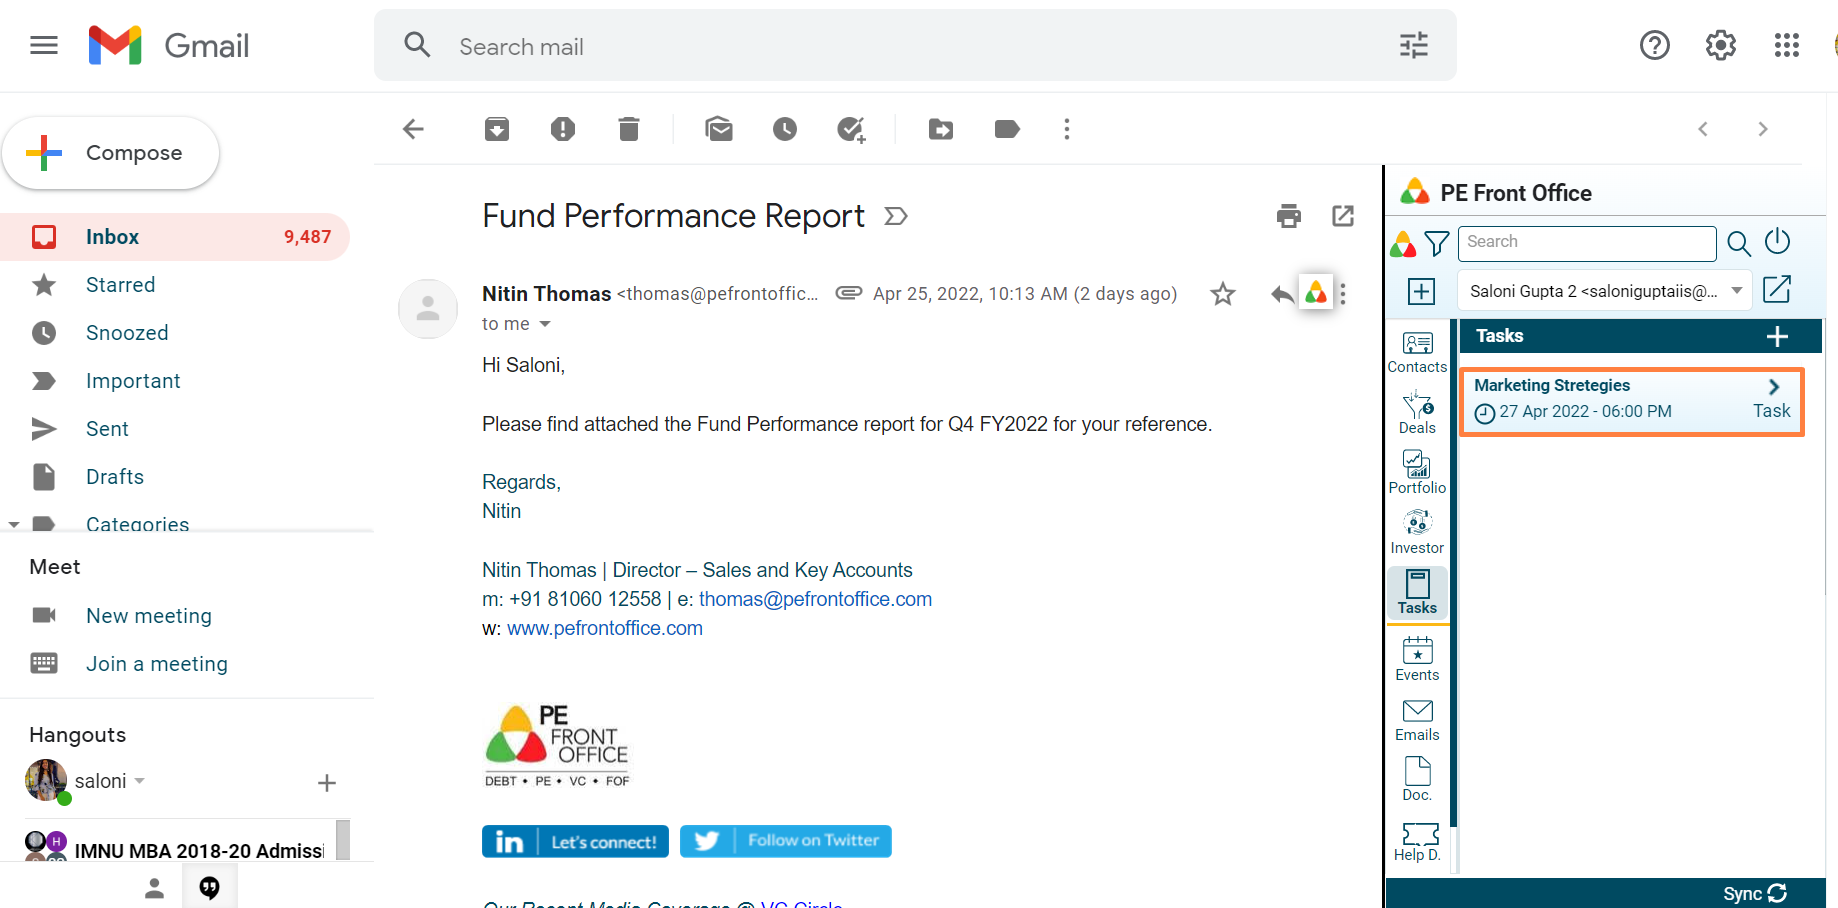Click the PE Front Office filter funnel icon
The height and width of the screenshot is (908, 1838).
click(1437, 243)
